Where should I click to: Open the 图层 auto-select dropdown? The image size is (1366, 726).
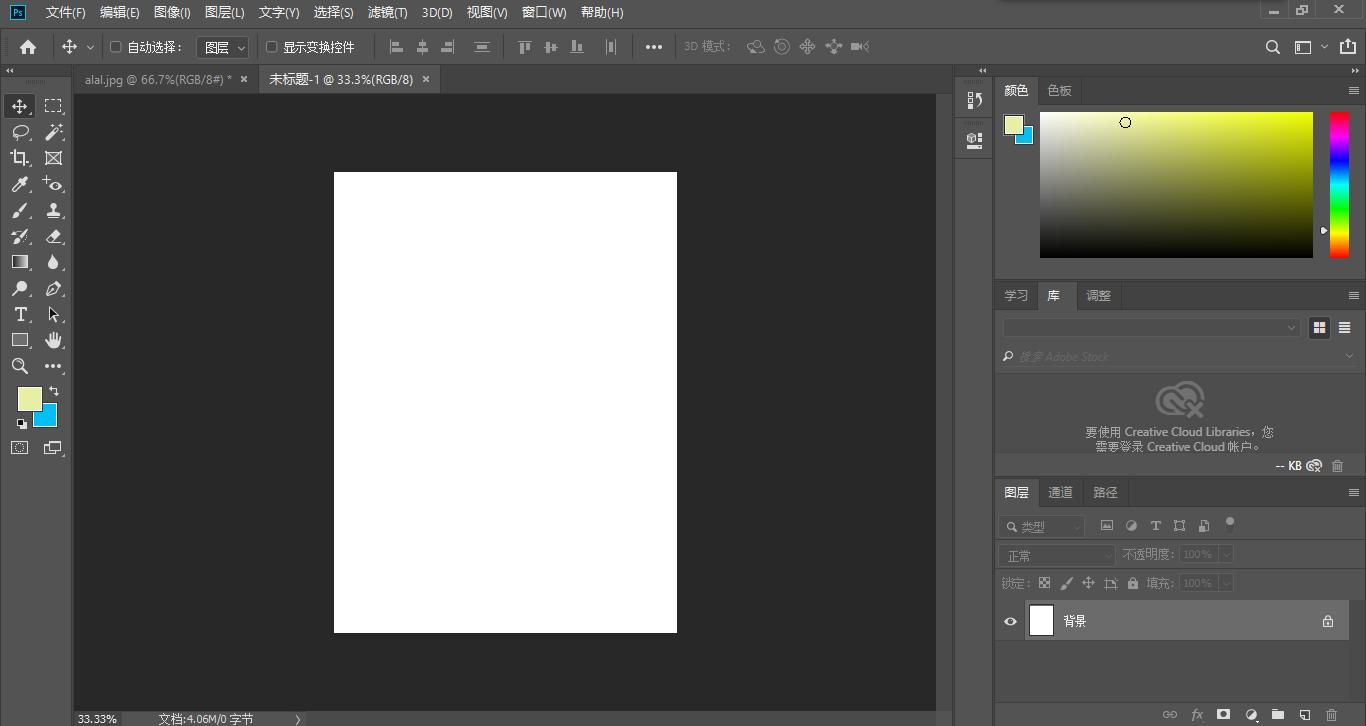click(222, 47)
